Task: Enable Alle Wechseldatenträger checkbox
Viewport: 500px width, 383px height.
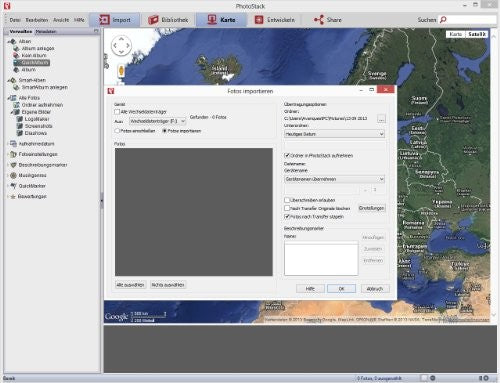Action: tap(117, 112)
